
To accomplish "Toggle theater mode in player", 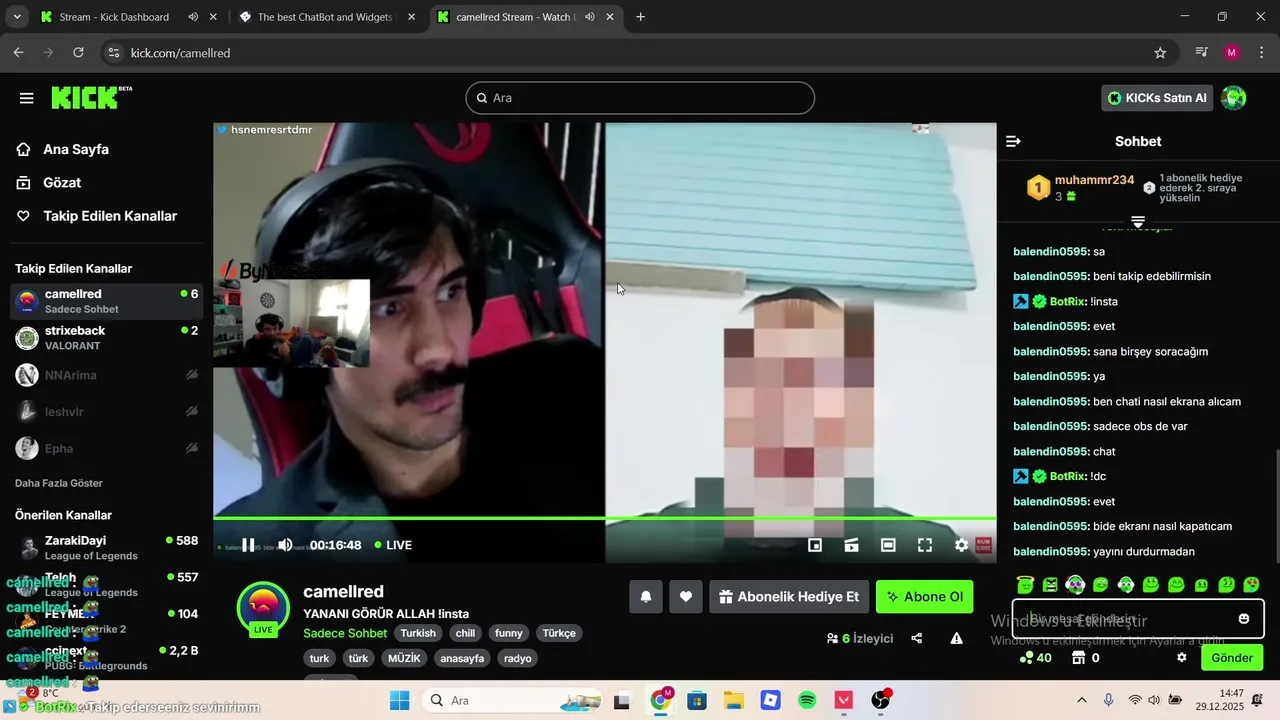I will [888, 545].
